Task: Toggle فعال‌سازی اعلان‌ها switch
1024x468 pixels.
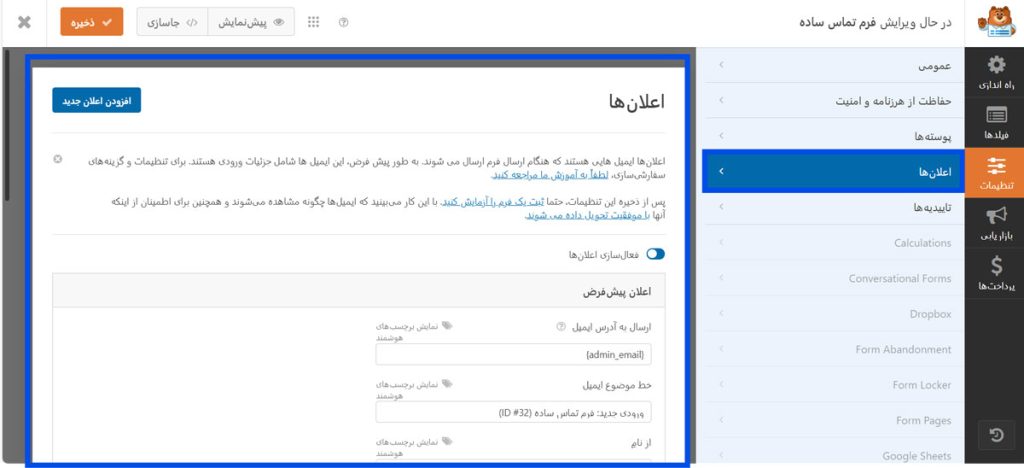Action: click(x=655, y=254)
